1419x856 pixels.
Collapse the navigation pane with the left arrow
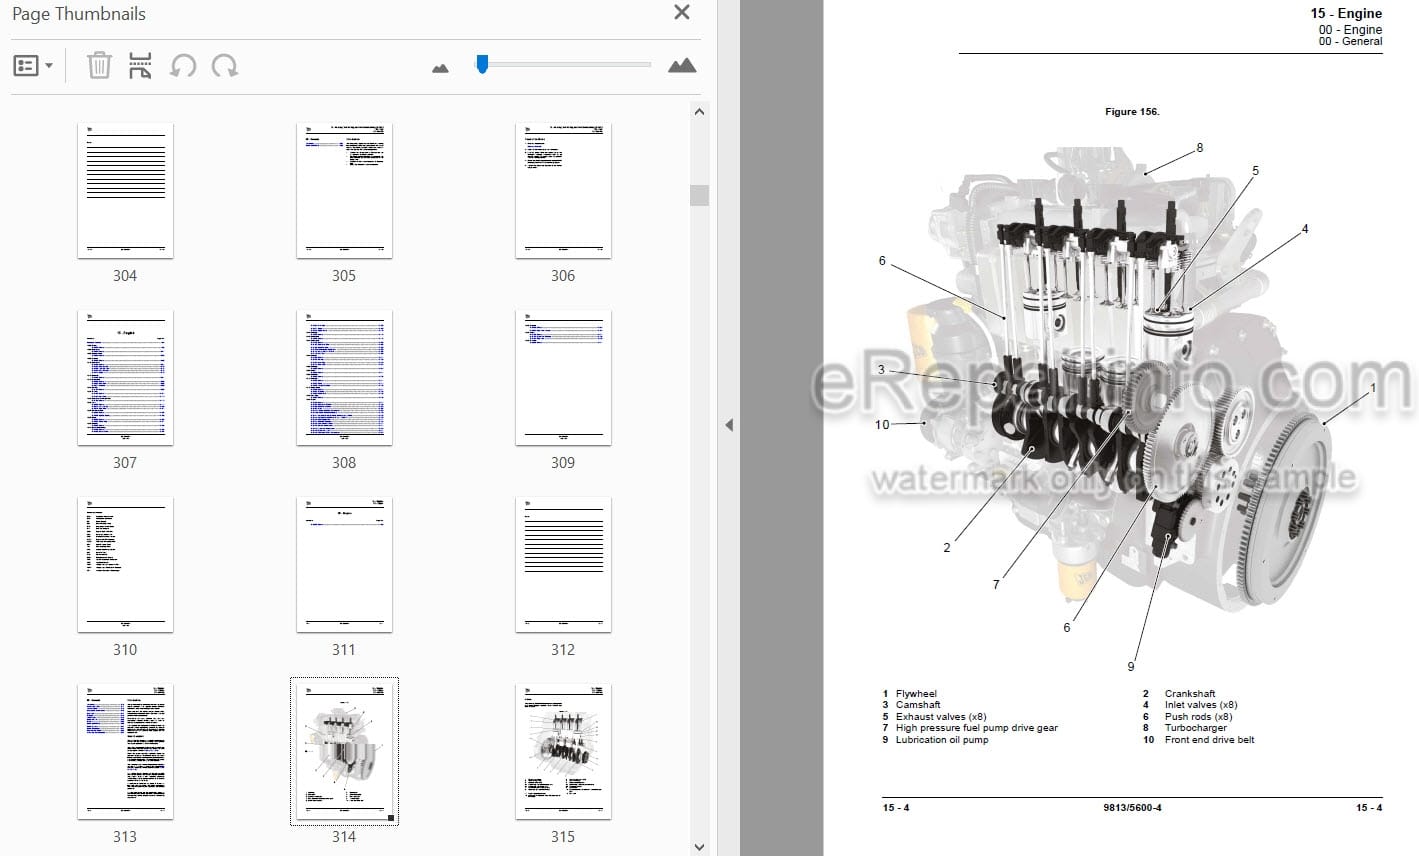click(729, 425)
